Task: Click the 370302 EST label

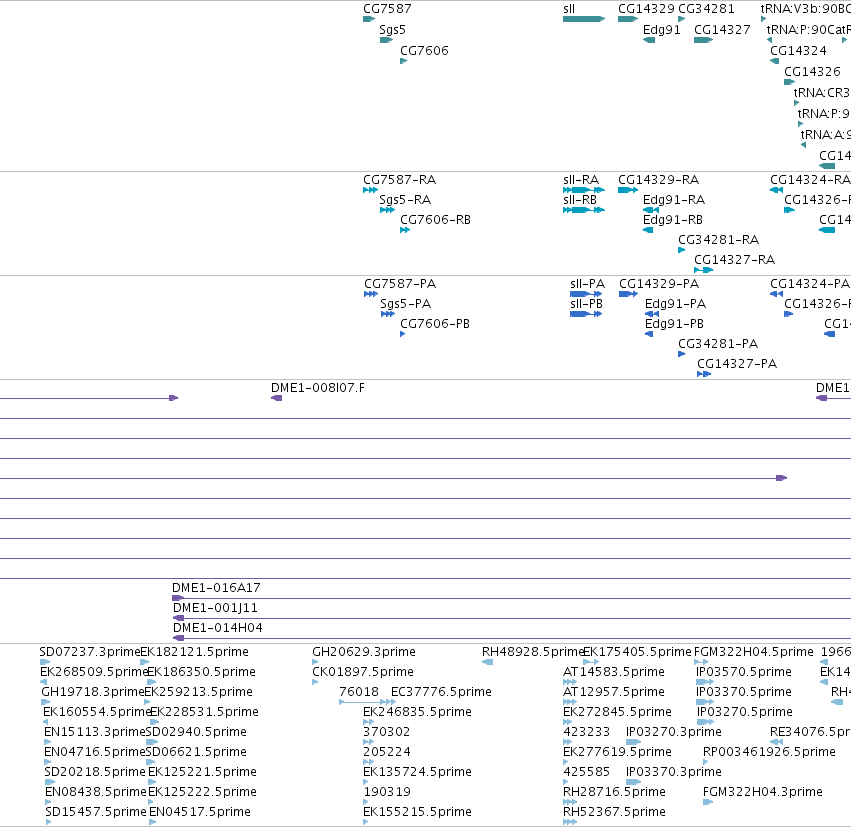Action: [386, 732]
